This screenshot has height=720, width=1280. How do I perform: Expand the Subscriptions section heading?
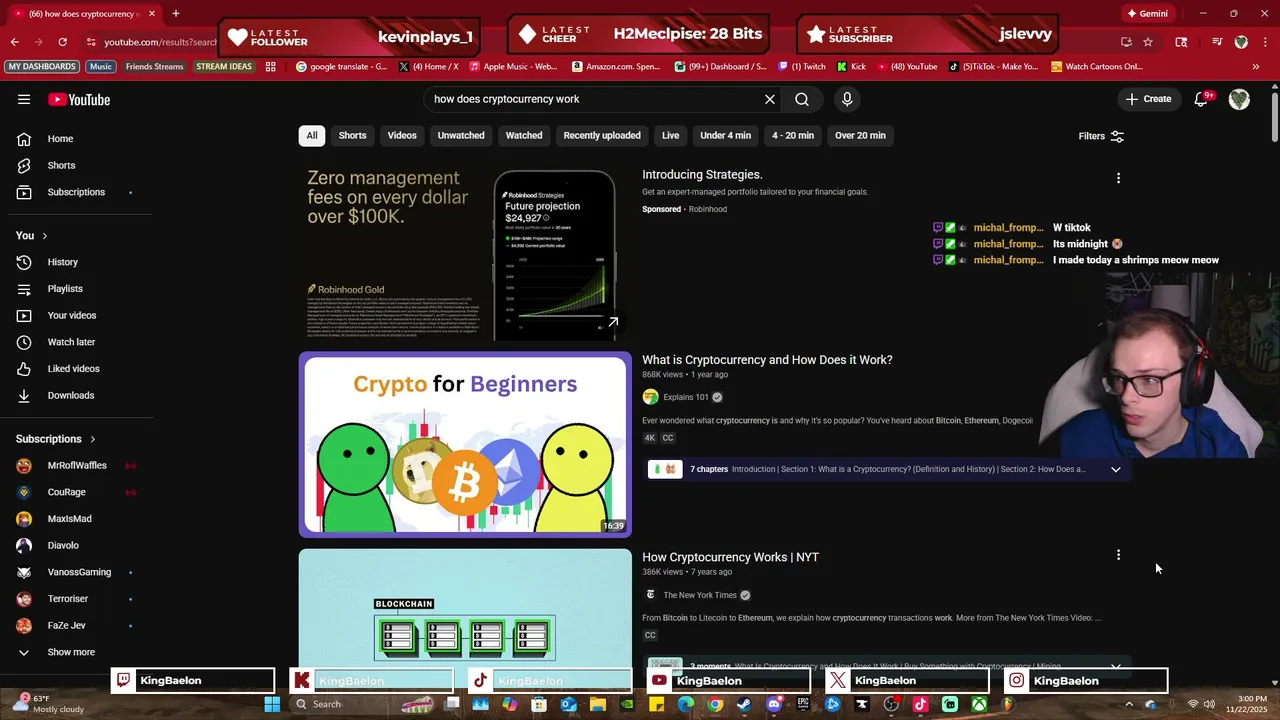pos(56,439)
